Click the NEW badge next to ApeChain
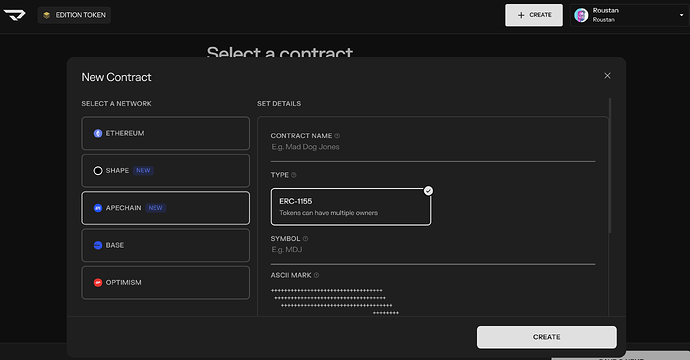This screenshot has width=690, height=360. tap(155, 208)
